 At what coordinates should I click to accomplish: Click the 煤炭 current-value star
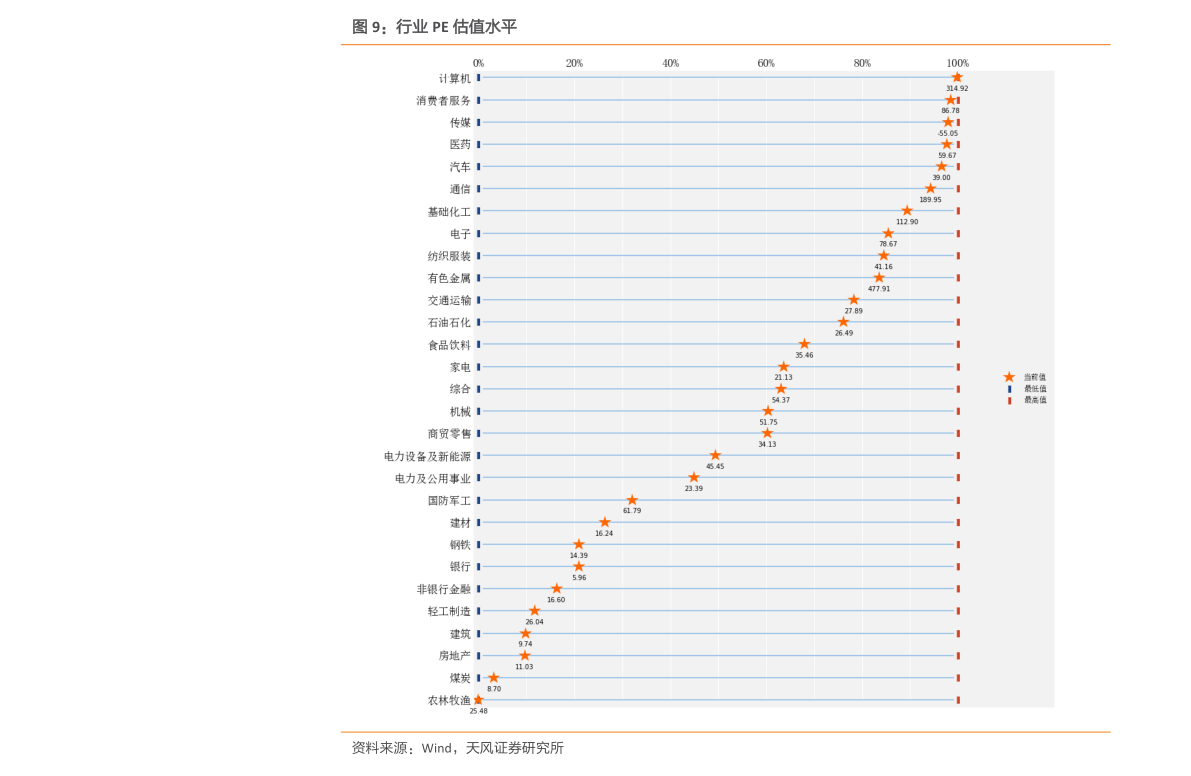(x=493, y=678)
